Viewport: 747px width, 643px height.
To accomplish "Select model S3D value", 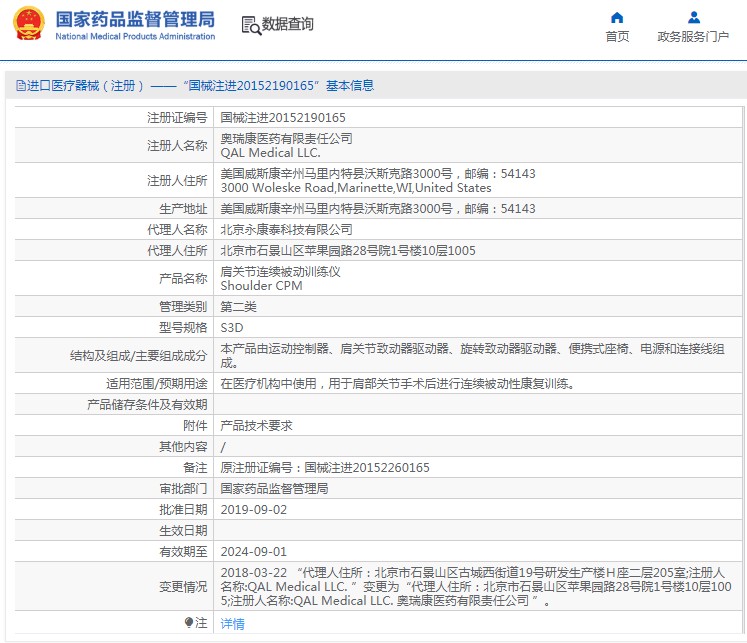I will click(x=232, y=328).
